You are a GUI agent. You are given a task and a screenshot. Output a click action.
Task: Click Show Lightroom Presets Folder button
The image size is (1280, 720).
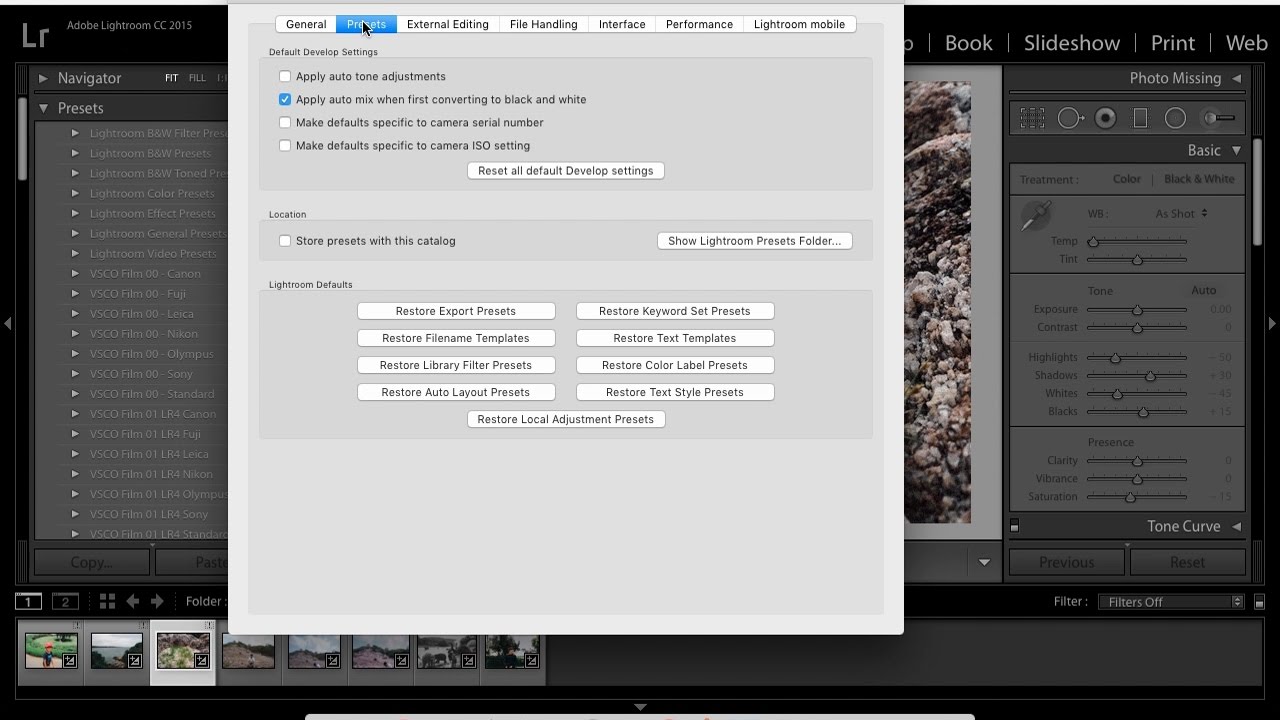click(x=754, y=241)
